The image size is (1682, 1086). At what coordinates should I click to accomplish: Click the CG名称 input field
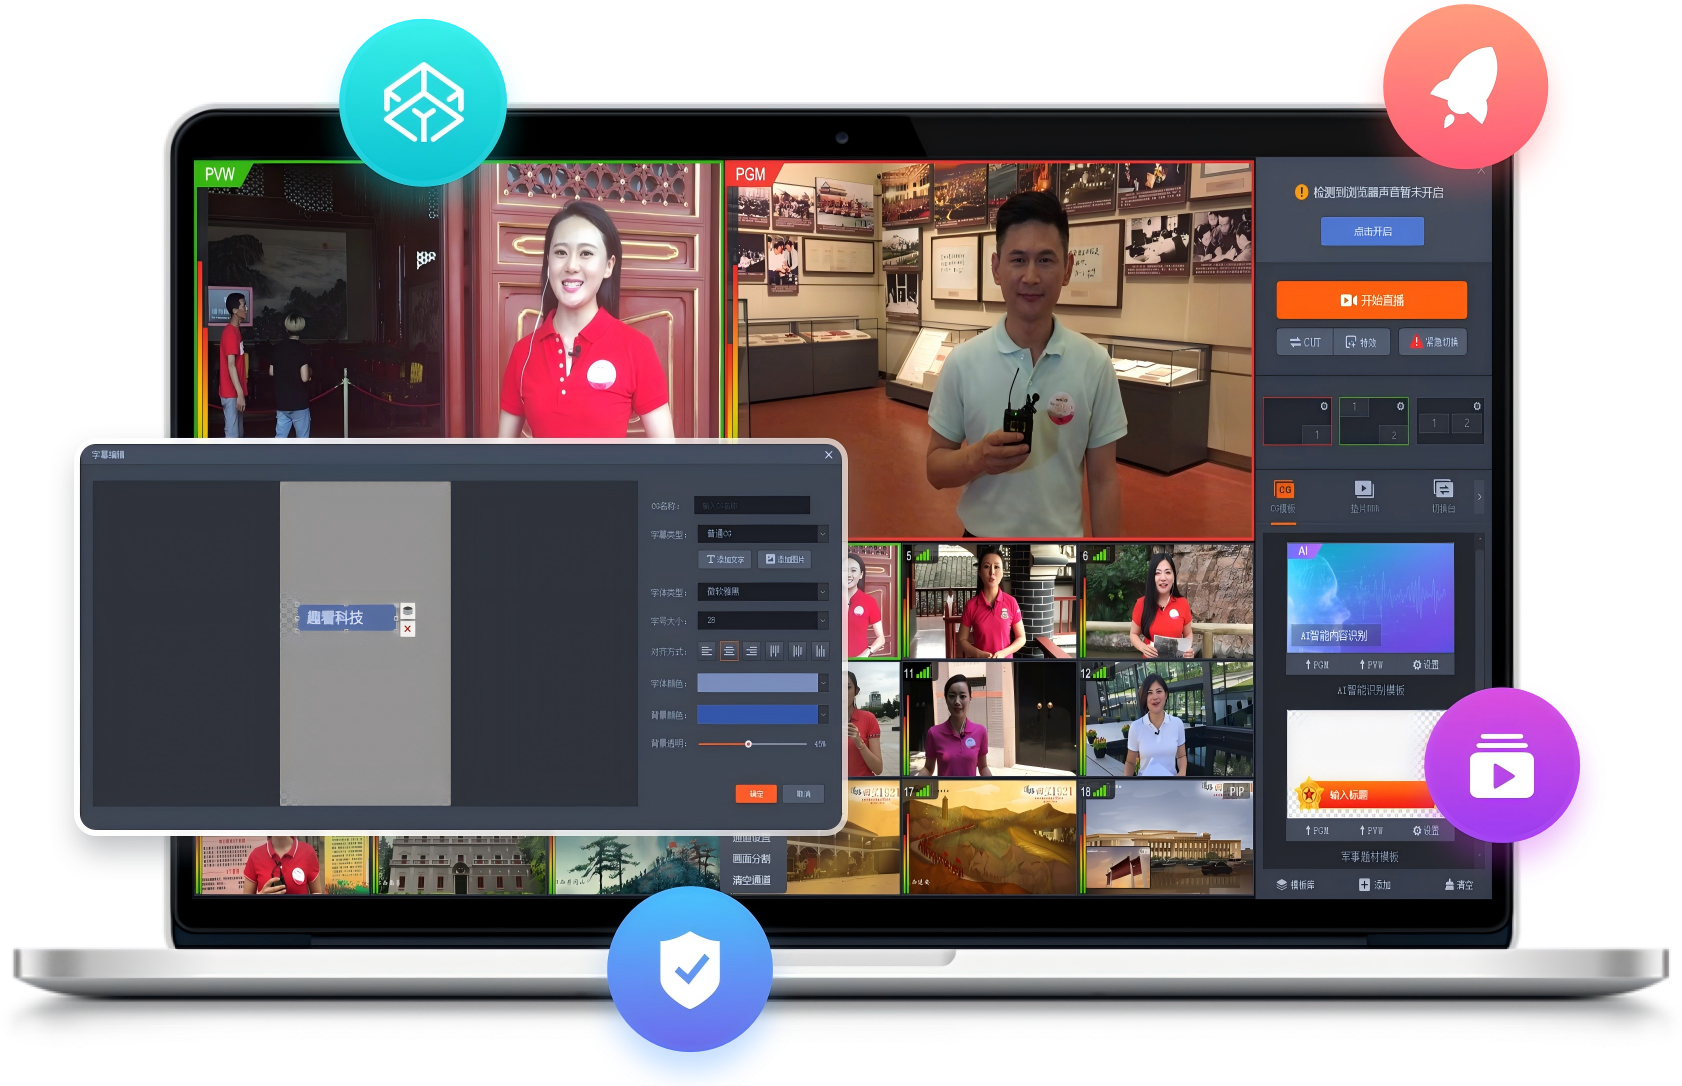pos(752,506)
